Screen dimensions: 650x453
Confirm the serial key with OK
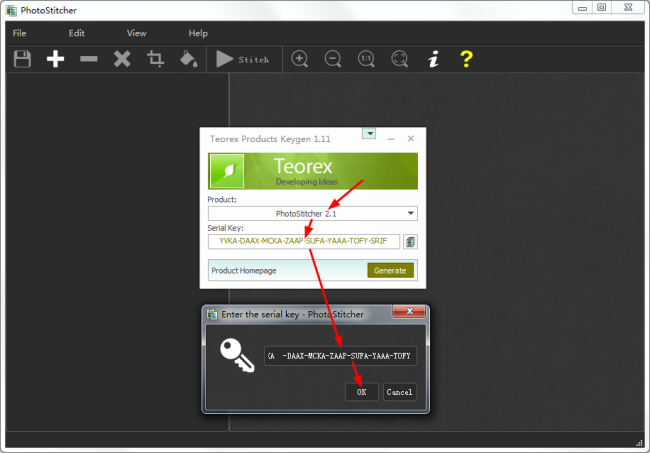pyautogui.click(x=361, y=392)
